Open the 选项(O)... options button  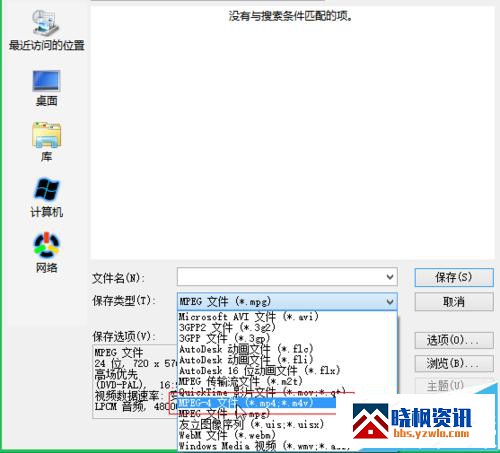click(454, 340)
